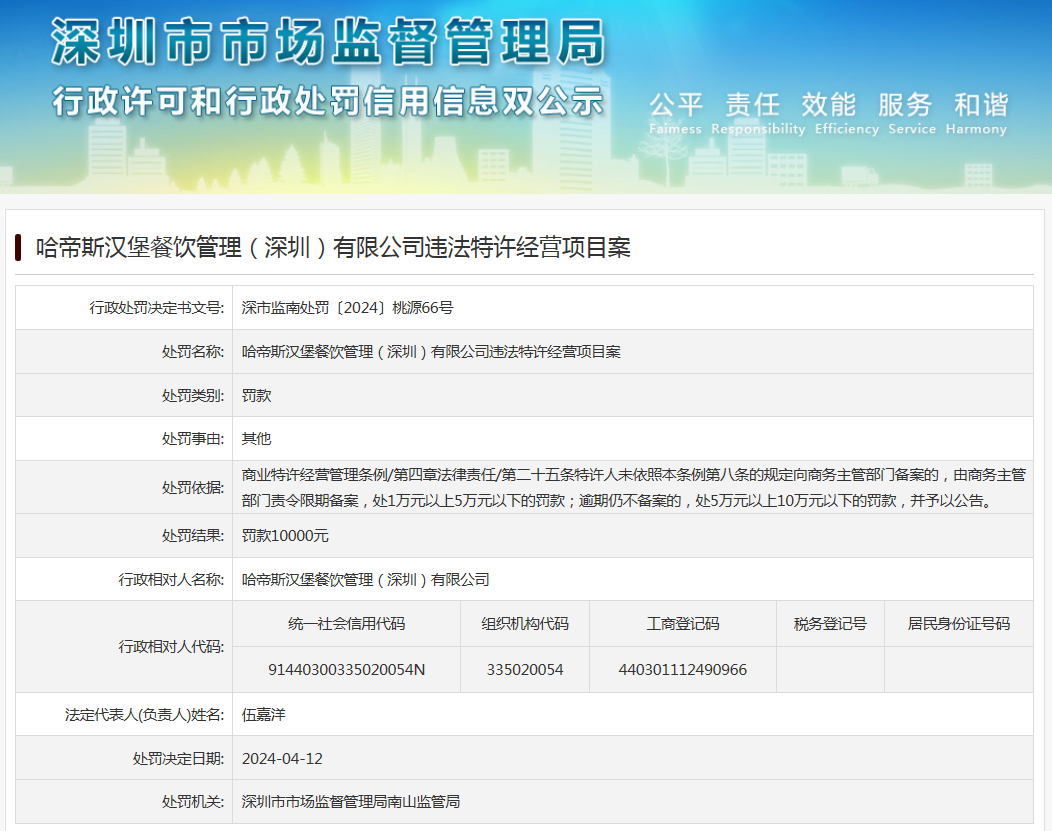The height and width of the screenshot is (831, 1052).
Task: Select the registration code 440301112490966
Action: pos(683,669)
